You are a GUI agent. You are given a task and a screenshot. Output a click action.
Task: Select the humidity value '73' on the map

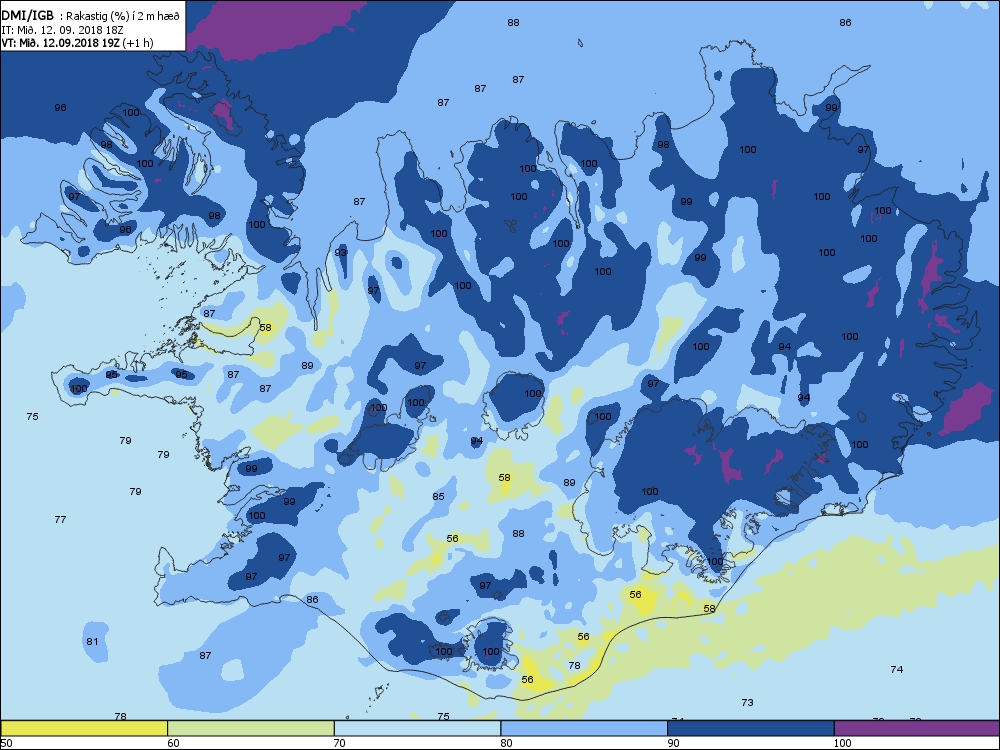click(x=747, y=703)
